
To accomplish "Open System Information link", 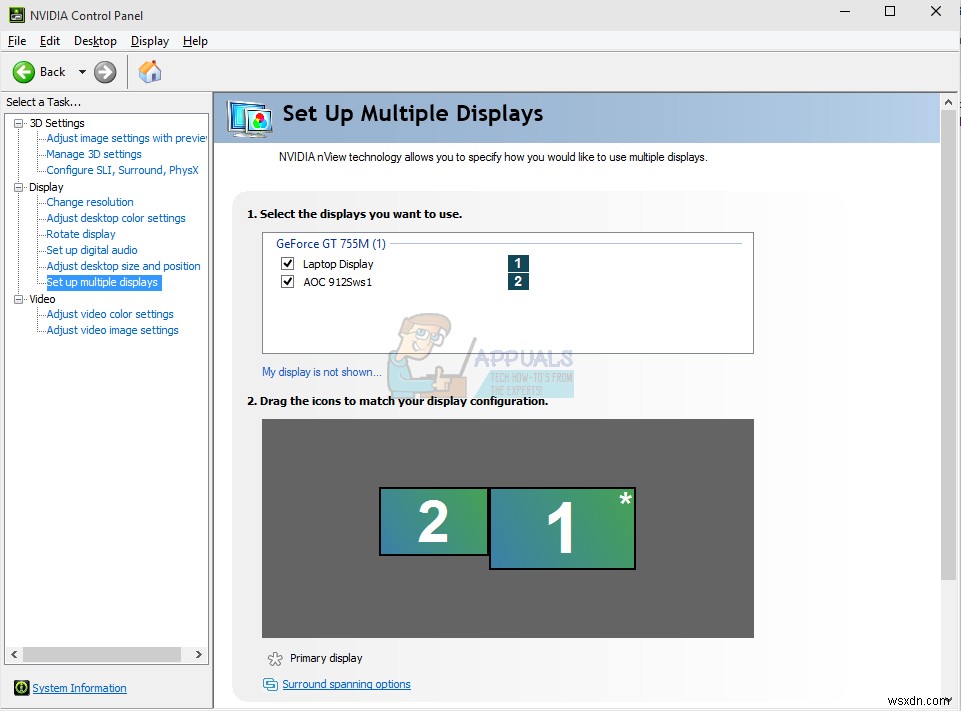I will tap(79, 688).
